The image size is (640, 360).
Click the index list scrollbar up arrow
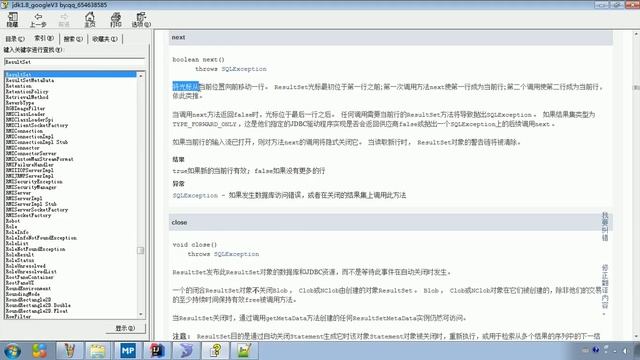point(140,76)
